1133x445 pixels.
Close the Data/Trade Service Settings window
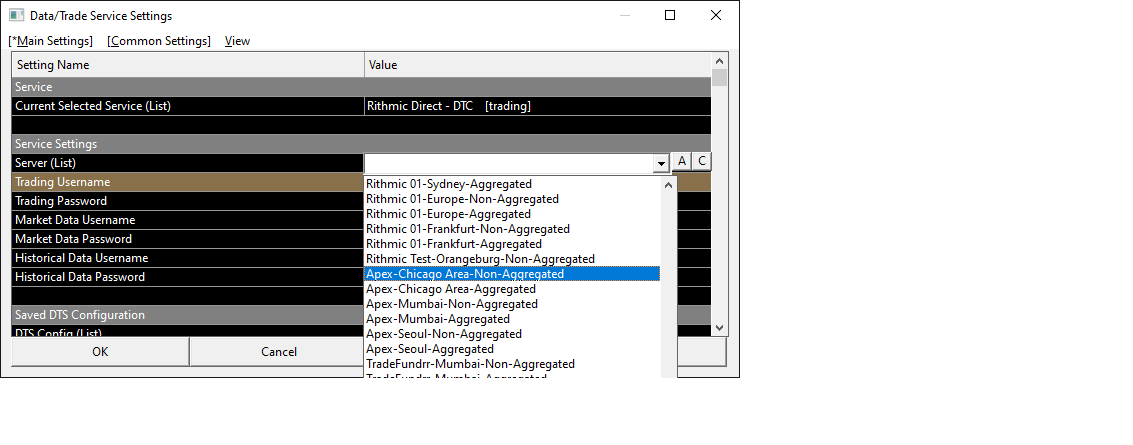715,15
